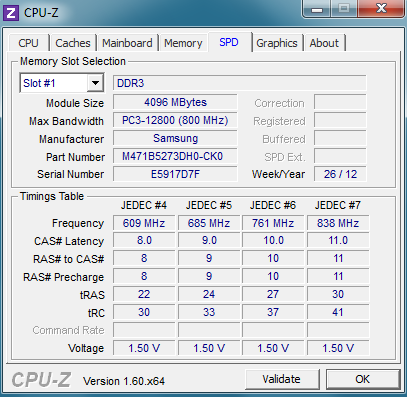Click the empty SPD Ext. field
This screenshot has width=407, height=397.
340,156
